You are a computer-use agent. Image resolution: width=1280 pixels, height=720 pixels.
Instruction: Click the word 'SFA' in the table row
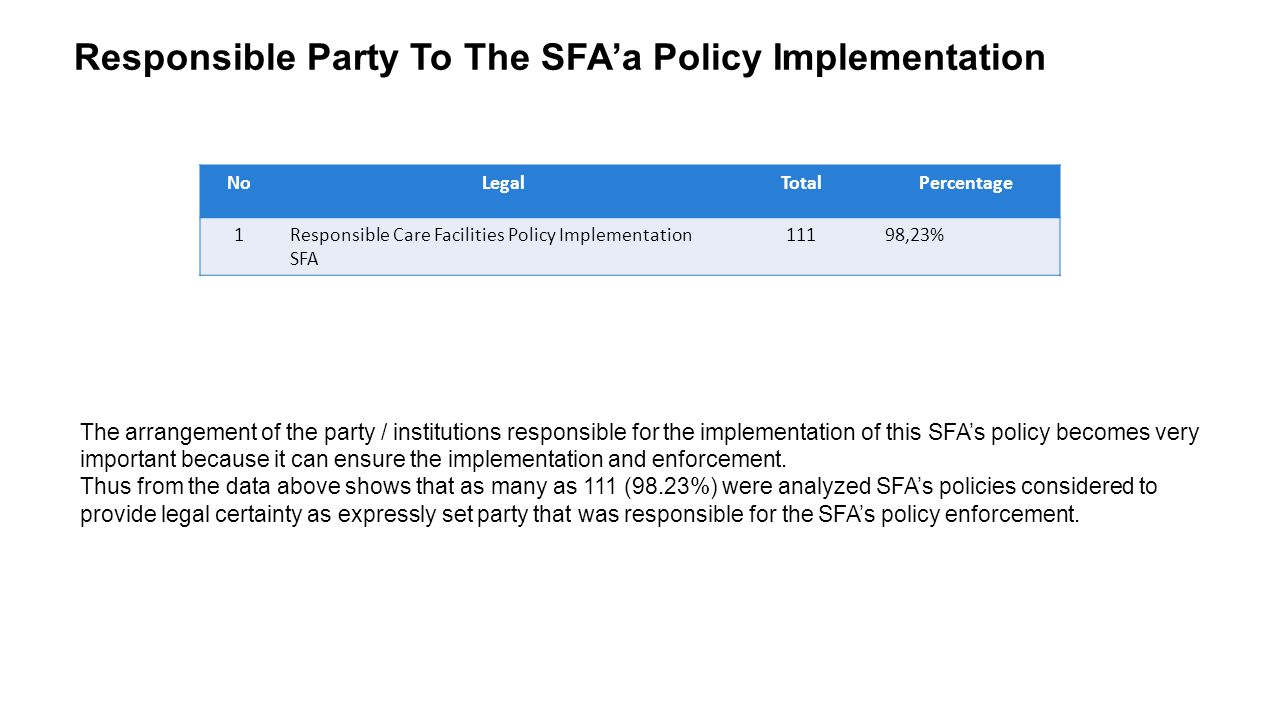click(303, 259)
